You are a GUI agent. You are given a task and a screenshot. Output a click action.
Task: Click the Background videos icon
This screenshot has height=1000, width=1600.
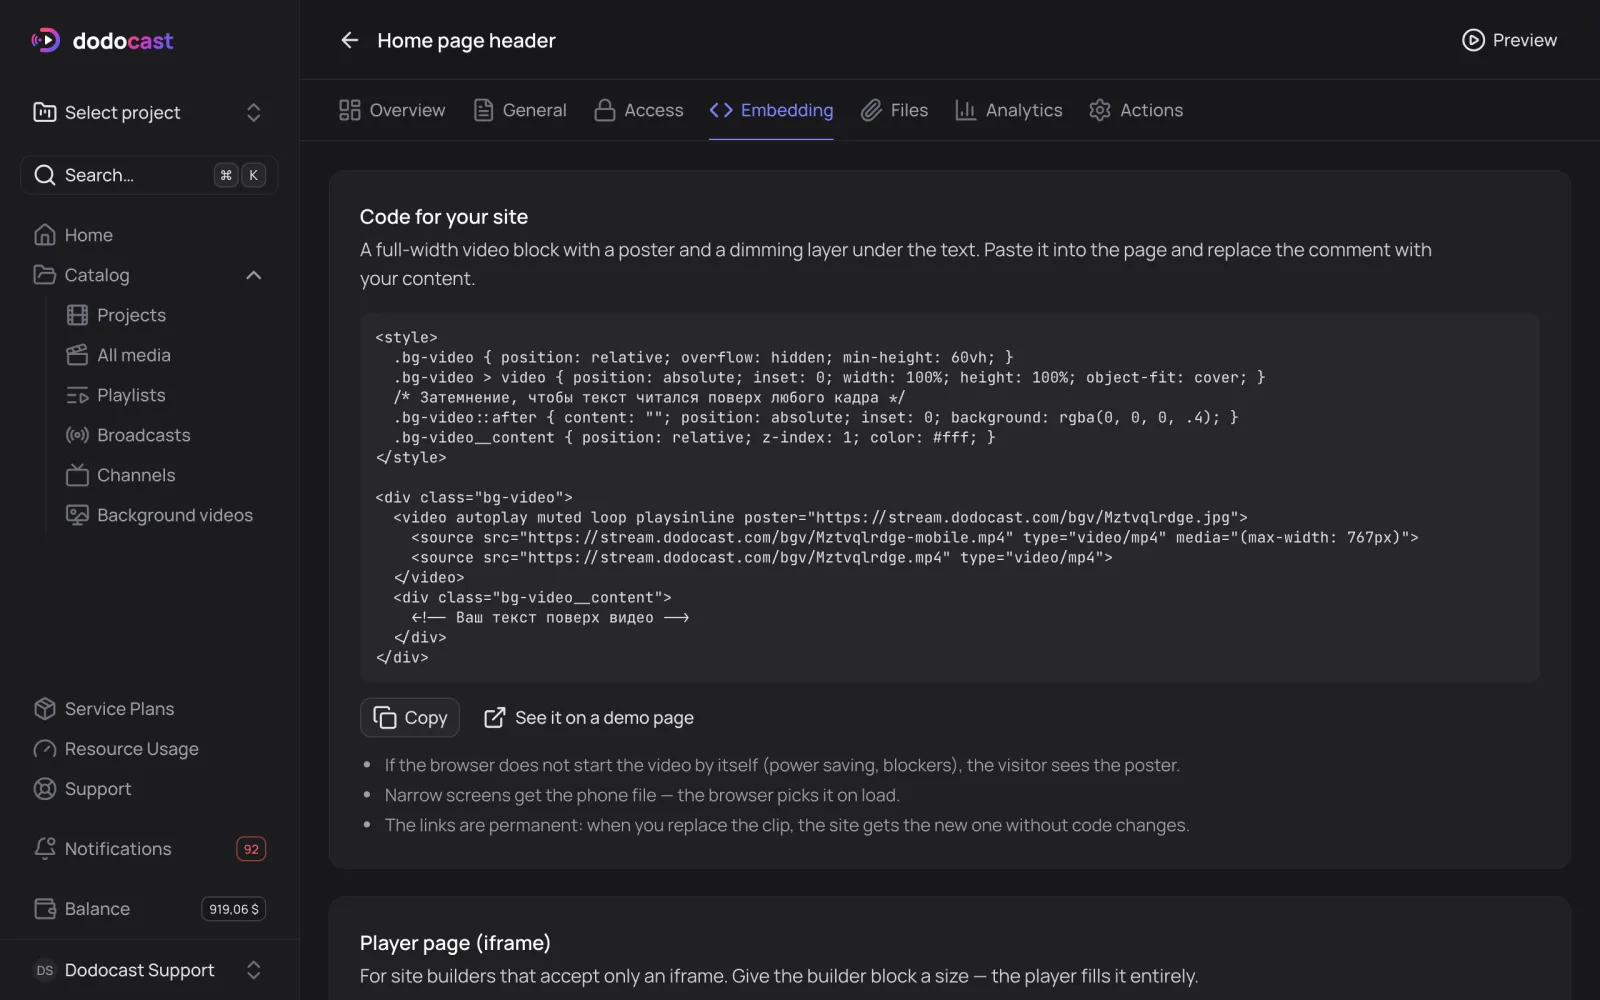tap(77, 515)
